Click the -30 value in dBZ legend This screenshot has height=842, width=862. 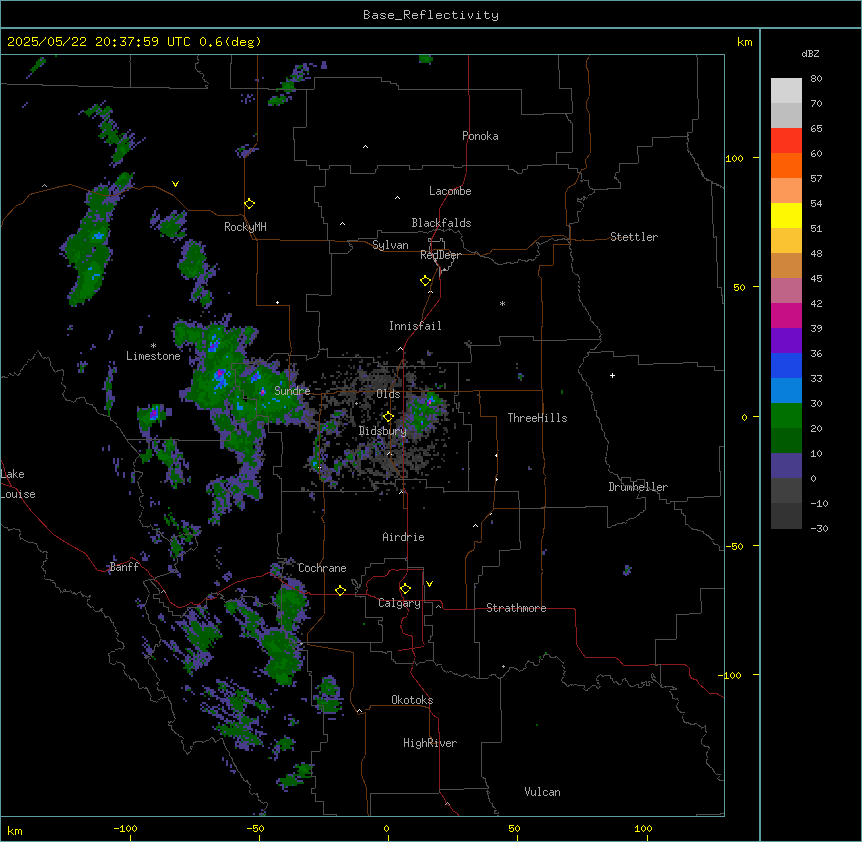(819, 528)
